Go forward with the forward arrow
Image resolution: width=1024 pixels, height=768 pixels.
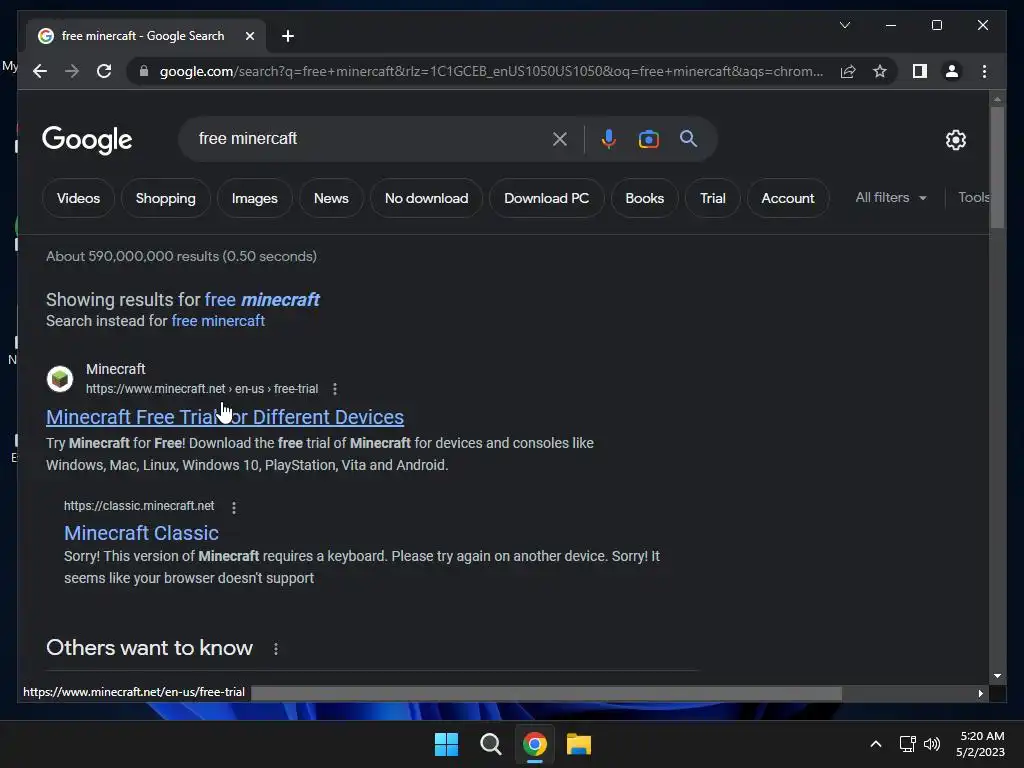[72, 71]
